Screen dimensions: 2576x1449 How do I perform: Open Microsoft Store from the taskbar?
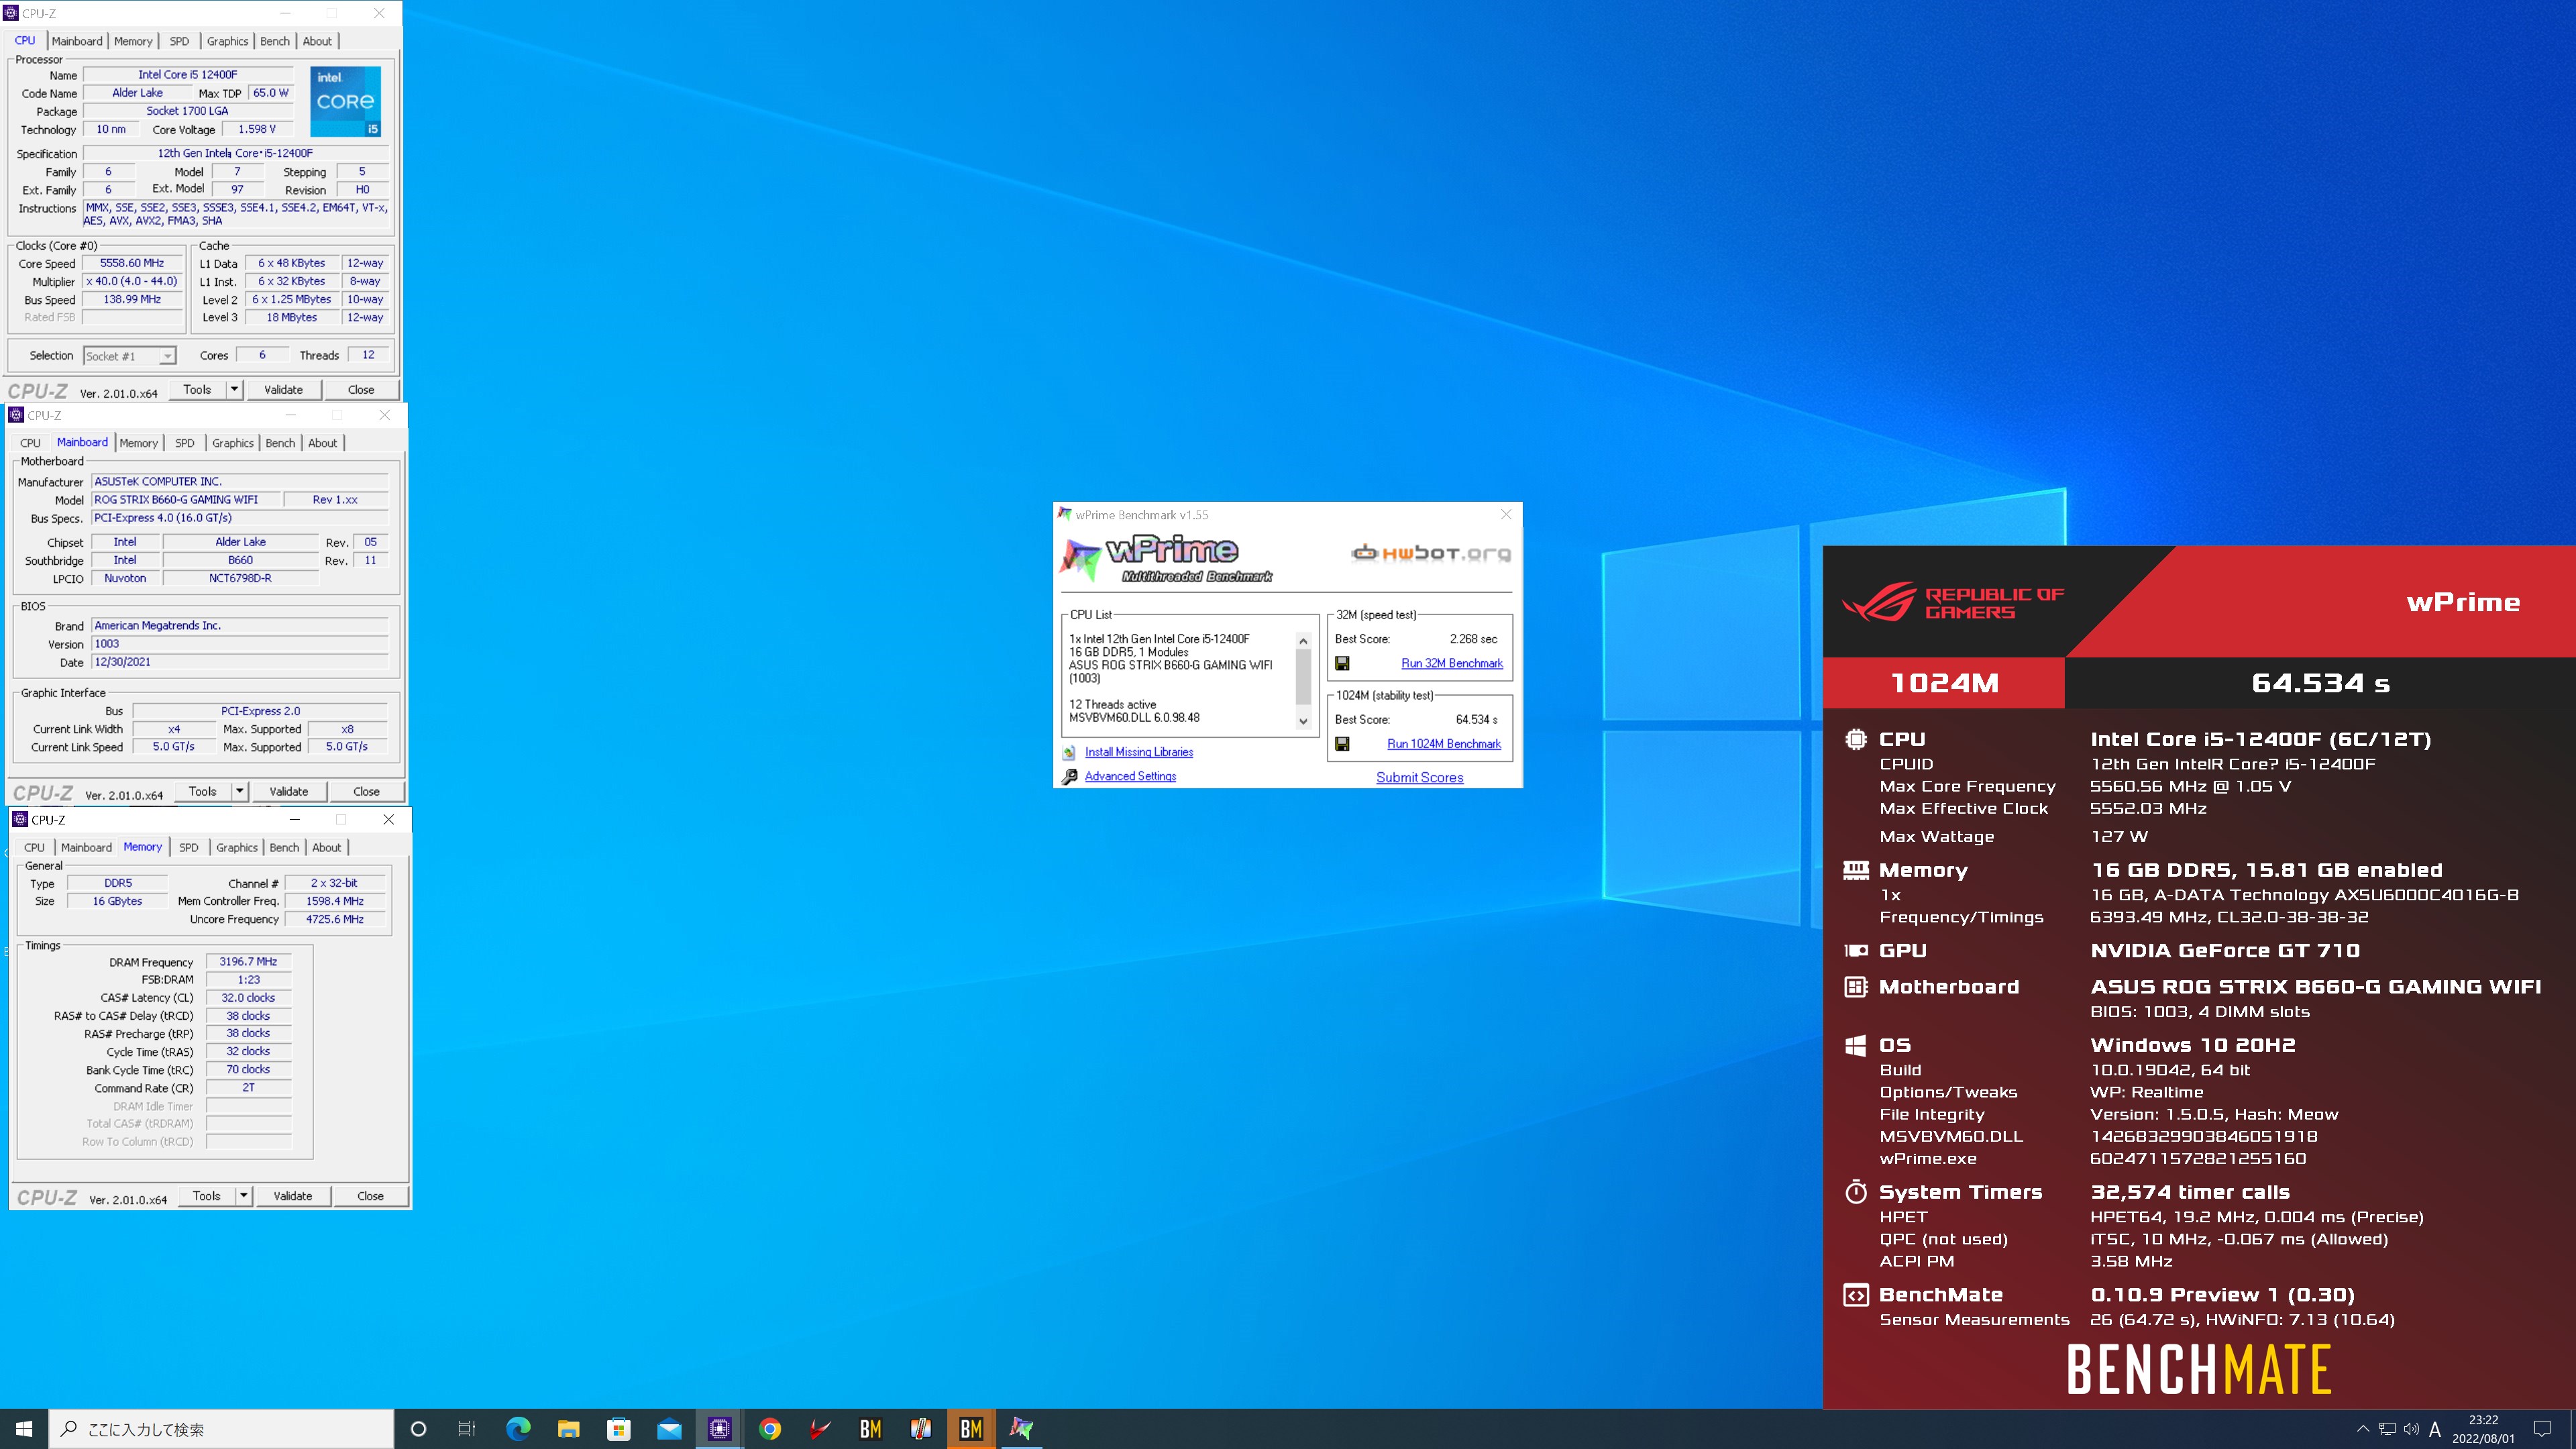point(619,1429)
